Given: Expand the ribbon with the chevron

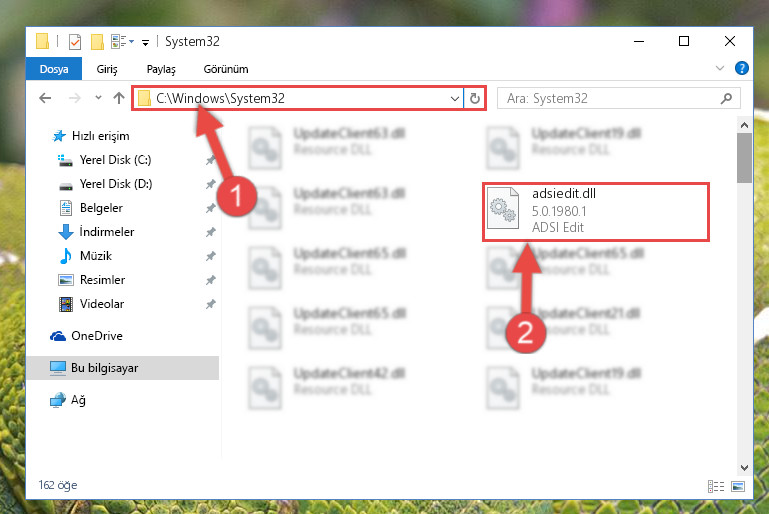Looking at the screenshot, I should coord(719,68).
